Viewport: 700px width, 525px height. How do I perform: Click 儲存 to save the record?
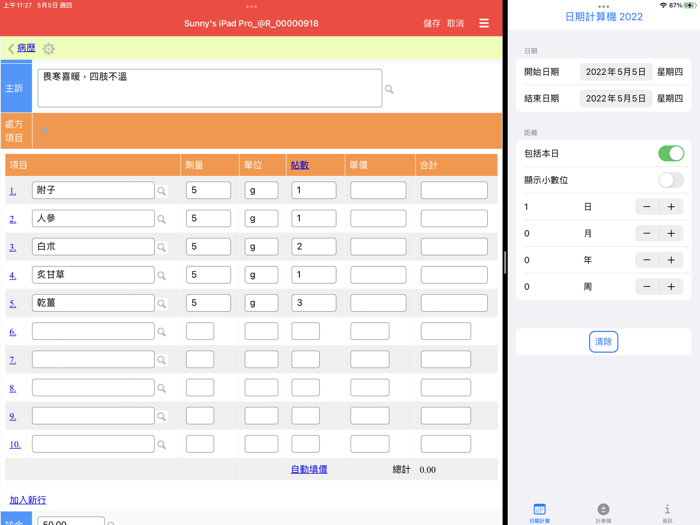pyautogui.click(x=431, y=23)
